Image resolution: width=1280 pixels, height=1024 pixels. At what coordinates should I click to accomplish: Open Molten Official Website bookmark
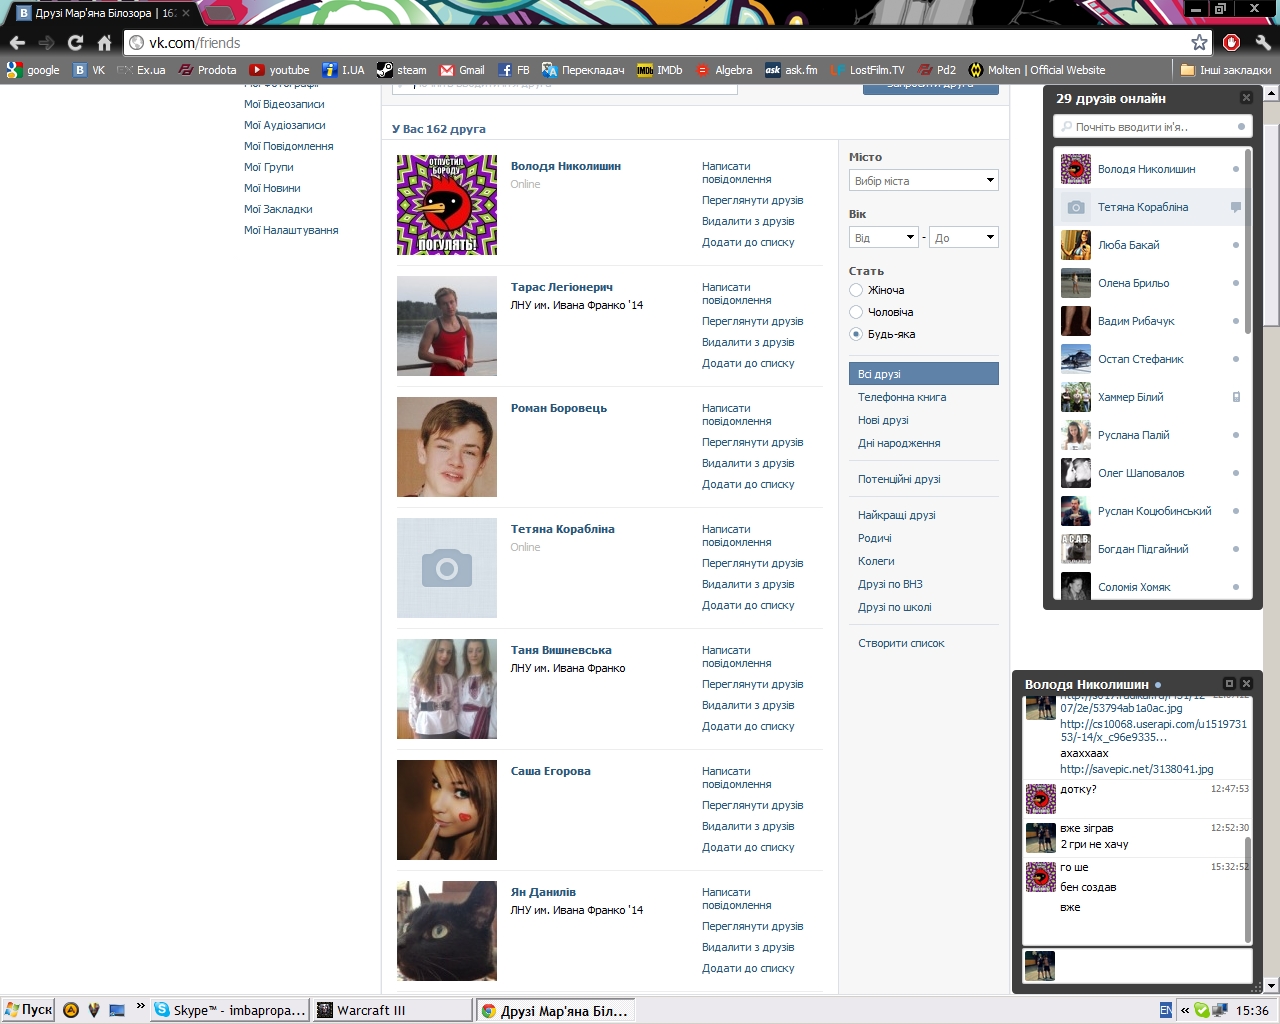(x=1037, y=70)
